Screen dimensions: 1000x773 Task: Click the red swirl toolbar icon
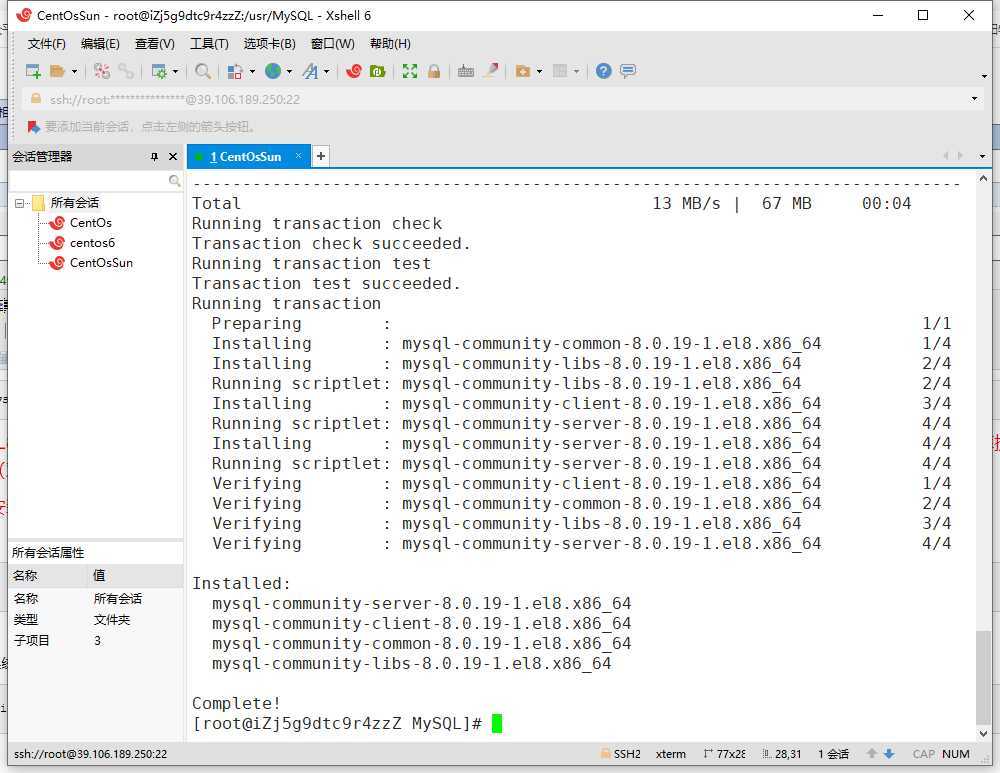pos(353,71)
